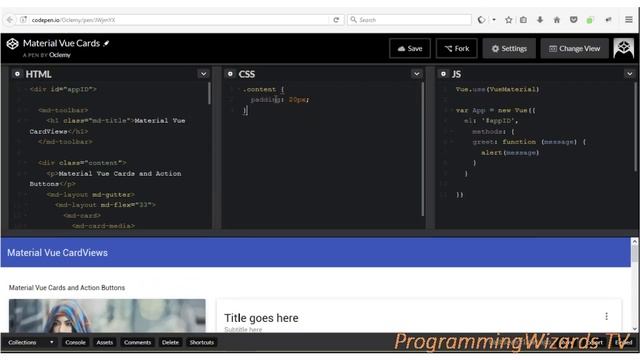Open browser downloads arrow icon

[x=540, y=20]
